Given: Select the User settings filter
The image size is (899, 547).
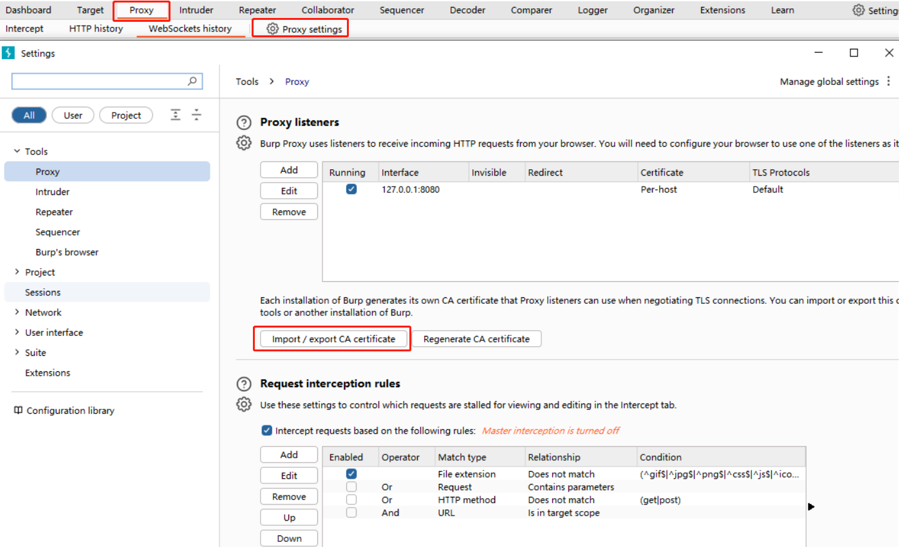Looking at the screenshot, I should [x=73, y=115].
